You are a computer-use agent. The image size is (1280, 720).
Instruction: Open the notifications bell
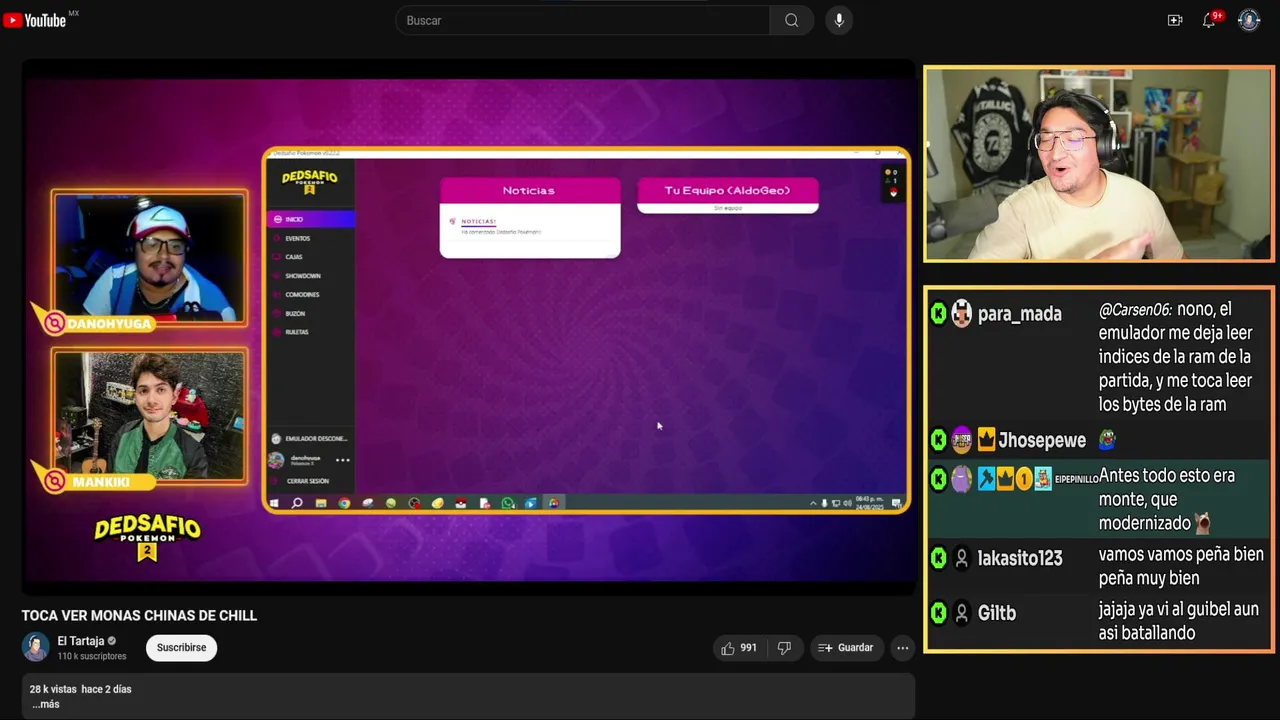click(x=1209, y=20)
